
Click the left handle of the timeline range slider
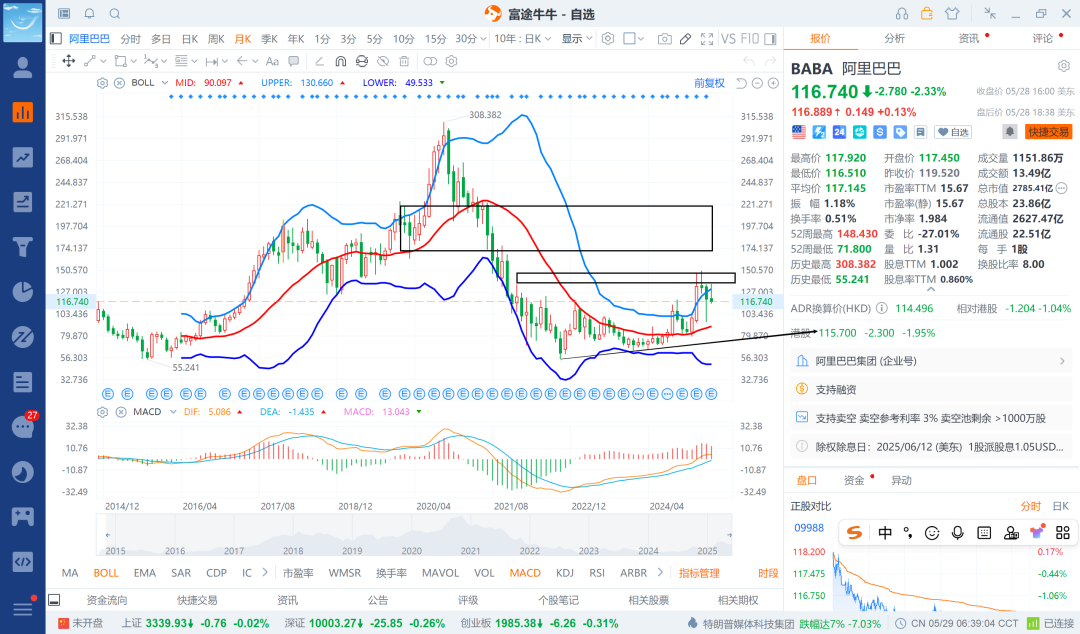point(108,535)
